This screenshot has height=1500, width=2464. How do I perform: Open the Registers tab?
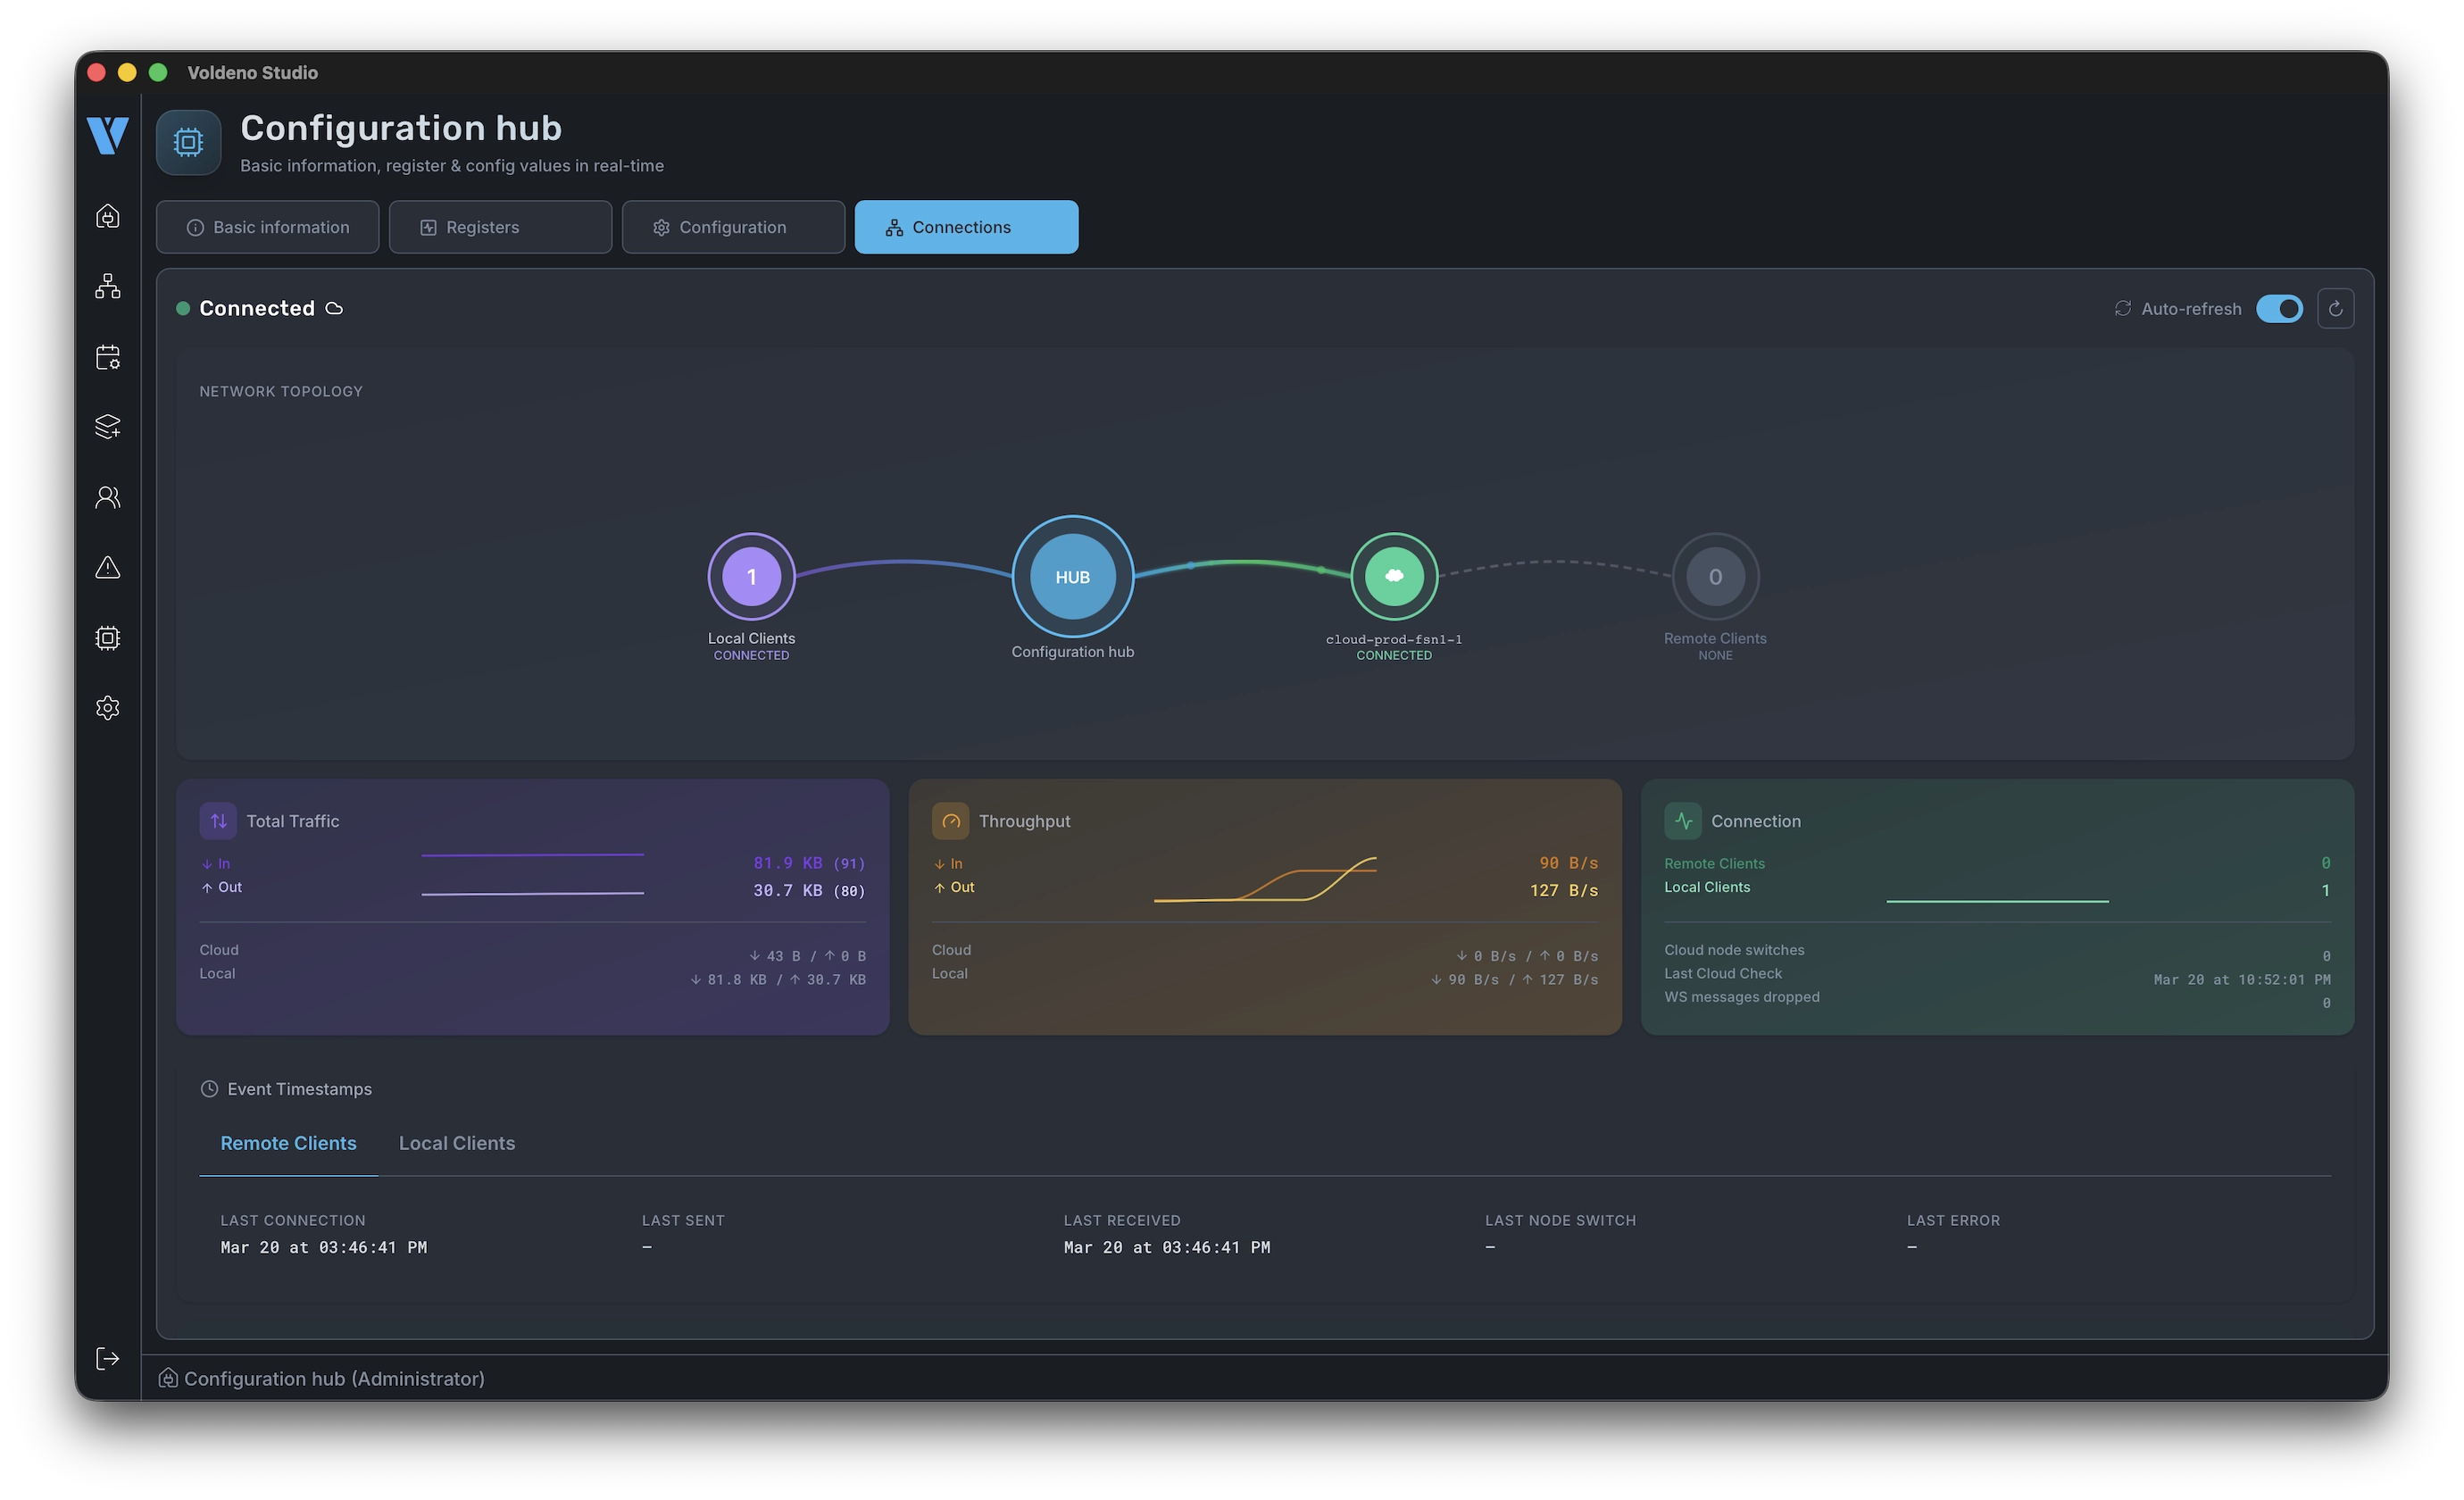(x=500, y=227)
